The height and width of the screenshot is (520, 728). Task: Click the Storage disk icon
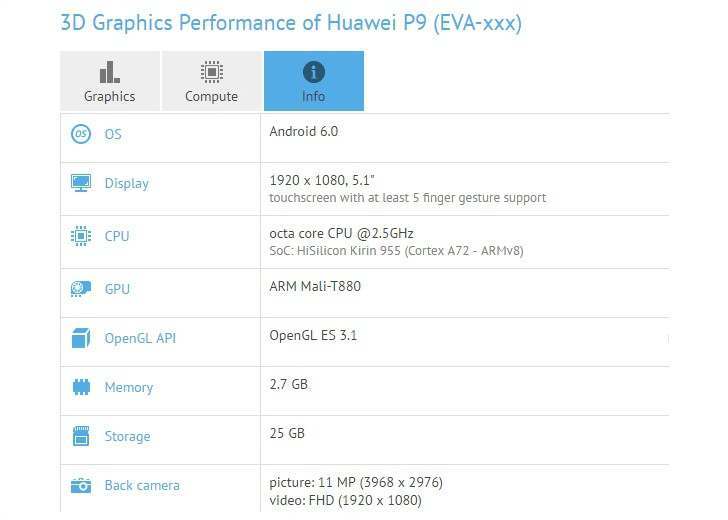(81, 436)
